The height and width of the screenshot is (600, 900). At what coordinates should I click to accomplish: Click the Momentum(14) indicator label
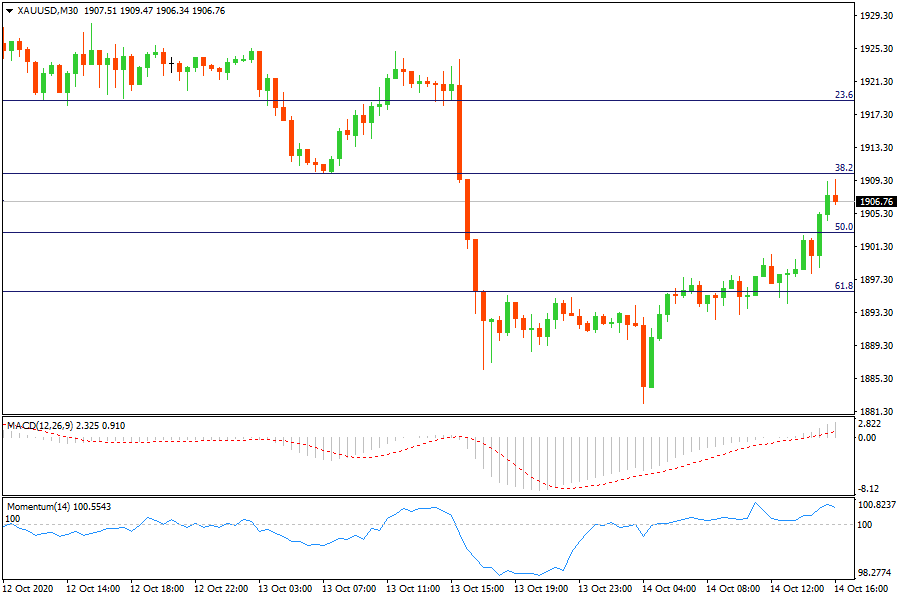[x=38, y=508]
